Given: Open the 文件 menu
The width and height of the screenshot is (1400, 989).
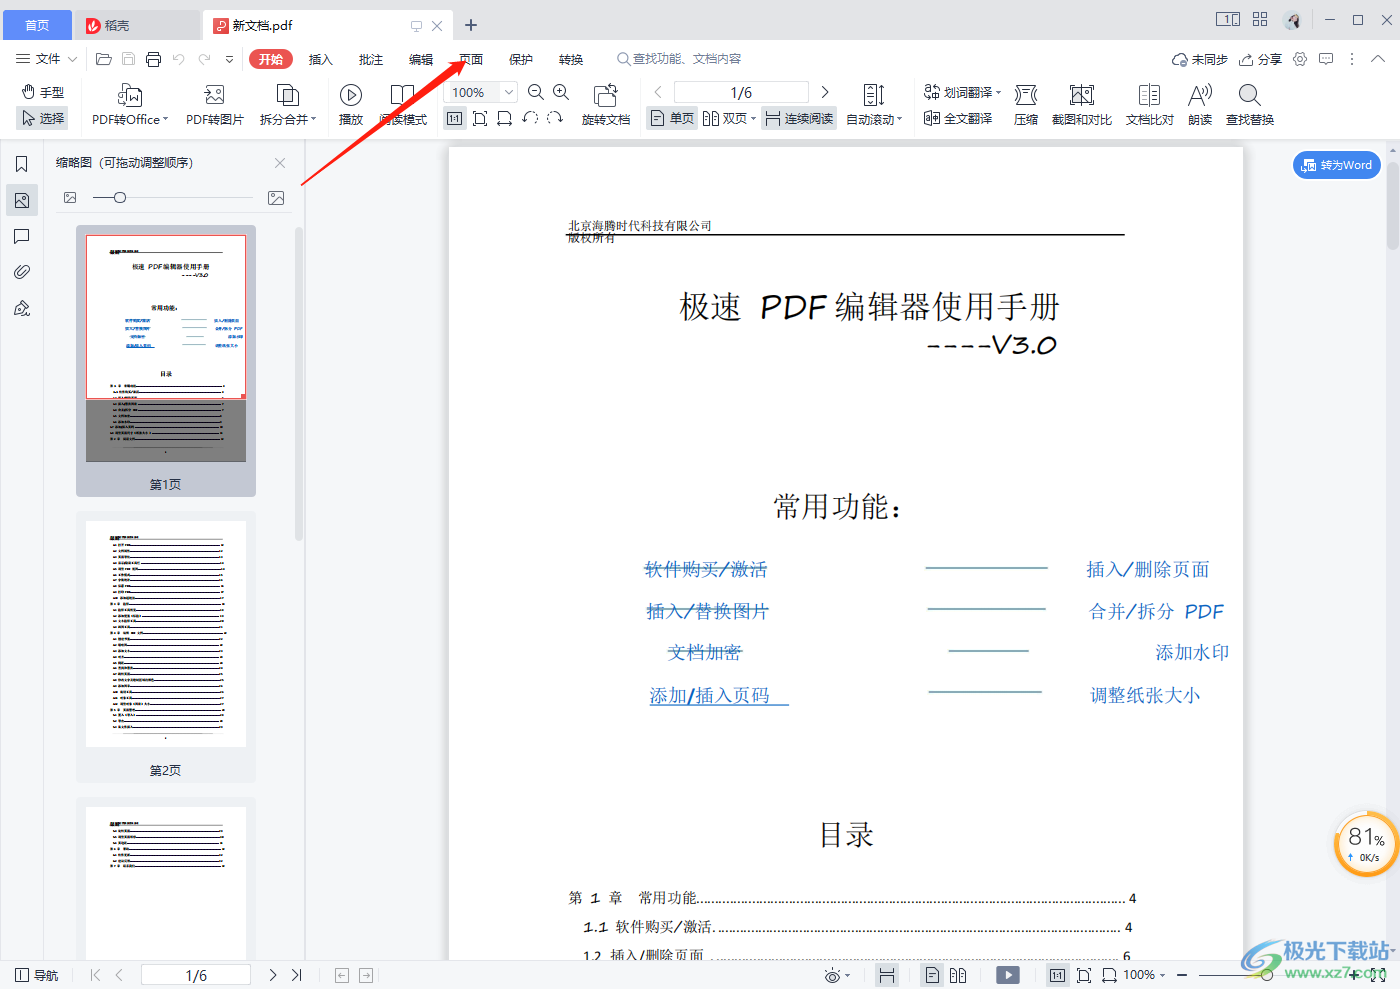Looking at the screenshot, I should tap(46, 59).
